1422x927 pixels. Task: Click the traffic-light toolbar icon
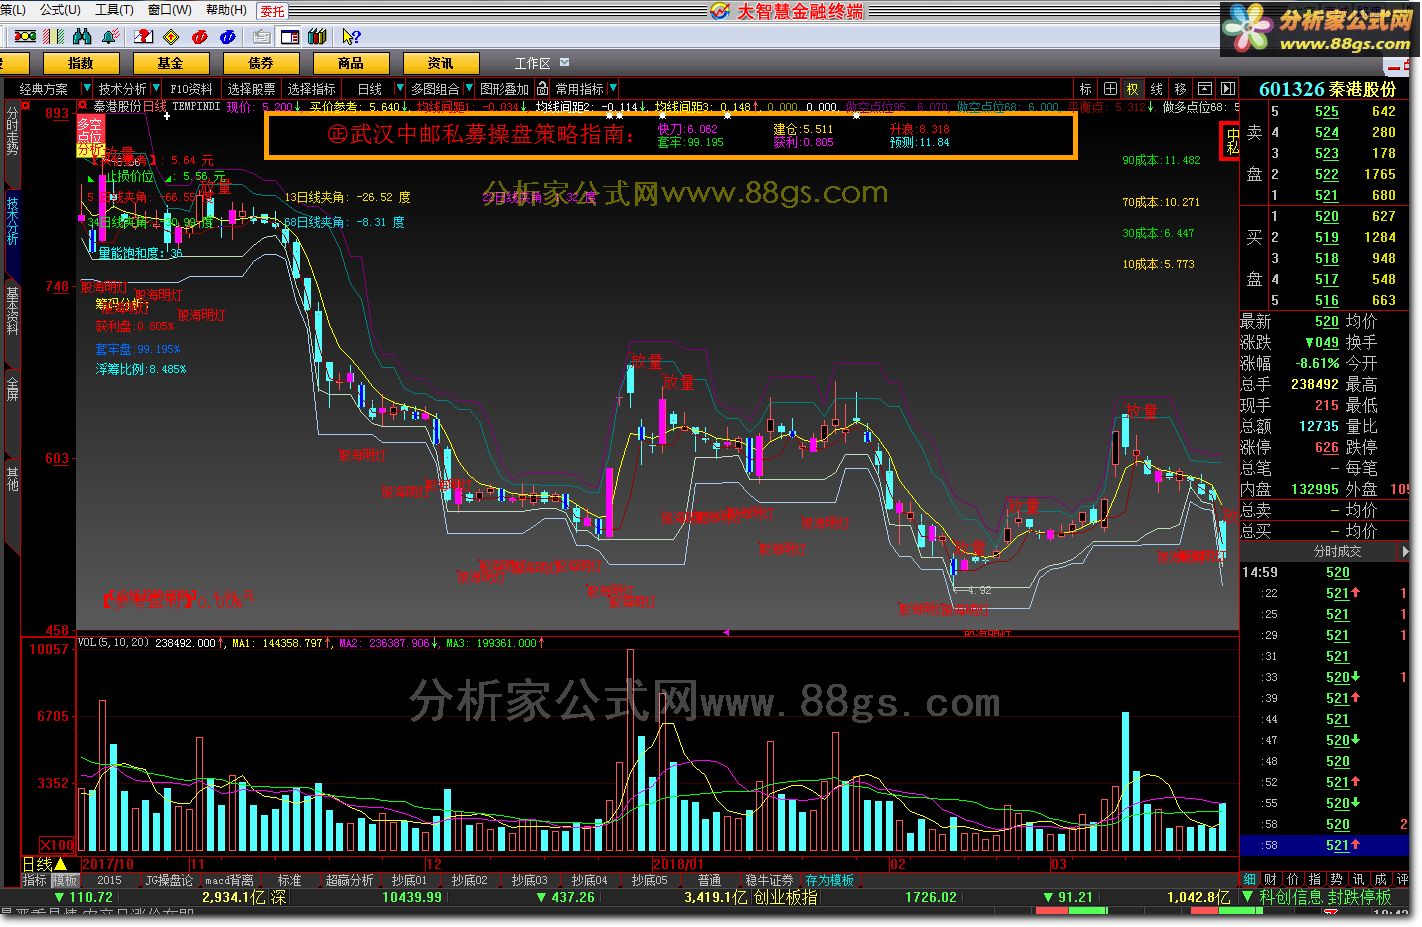coord(25,36)
